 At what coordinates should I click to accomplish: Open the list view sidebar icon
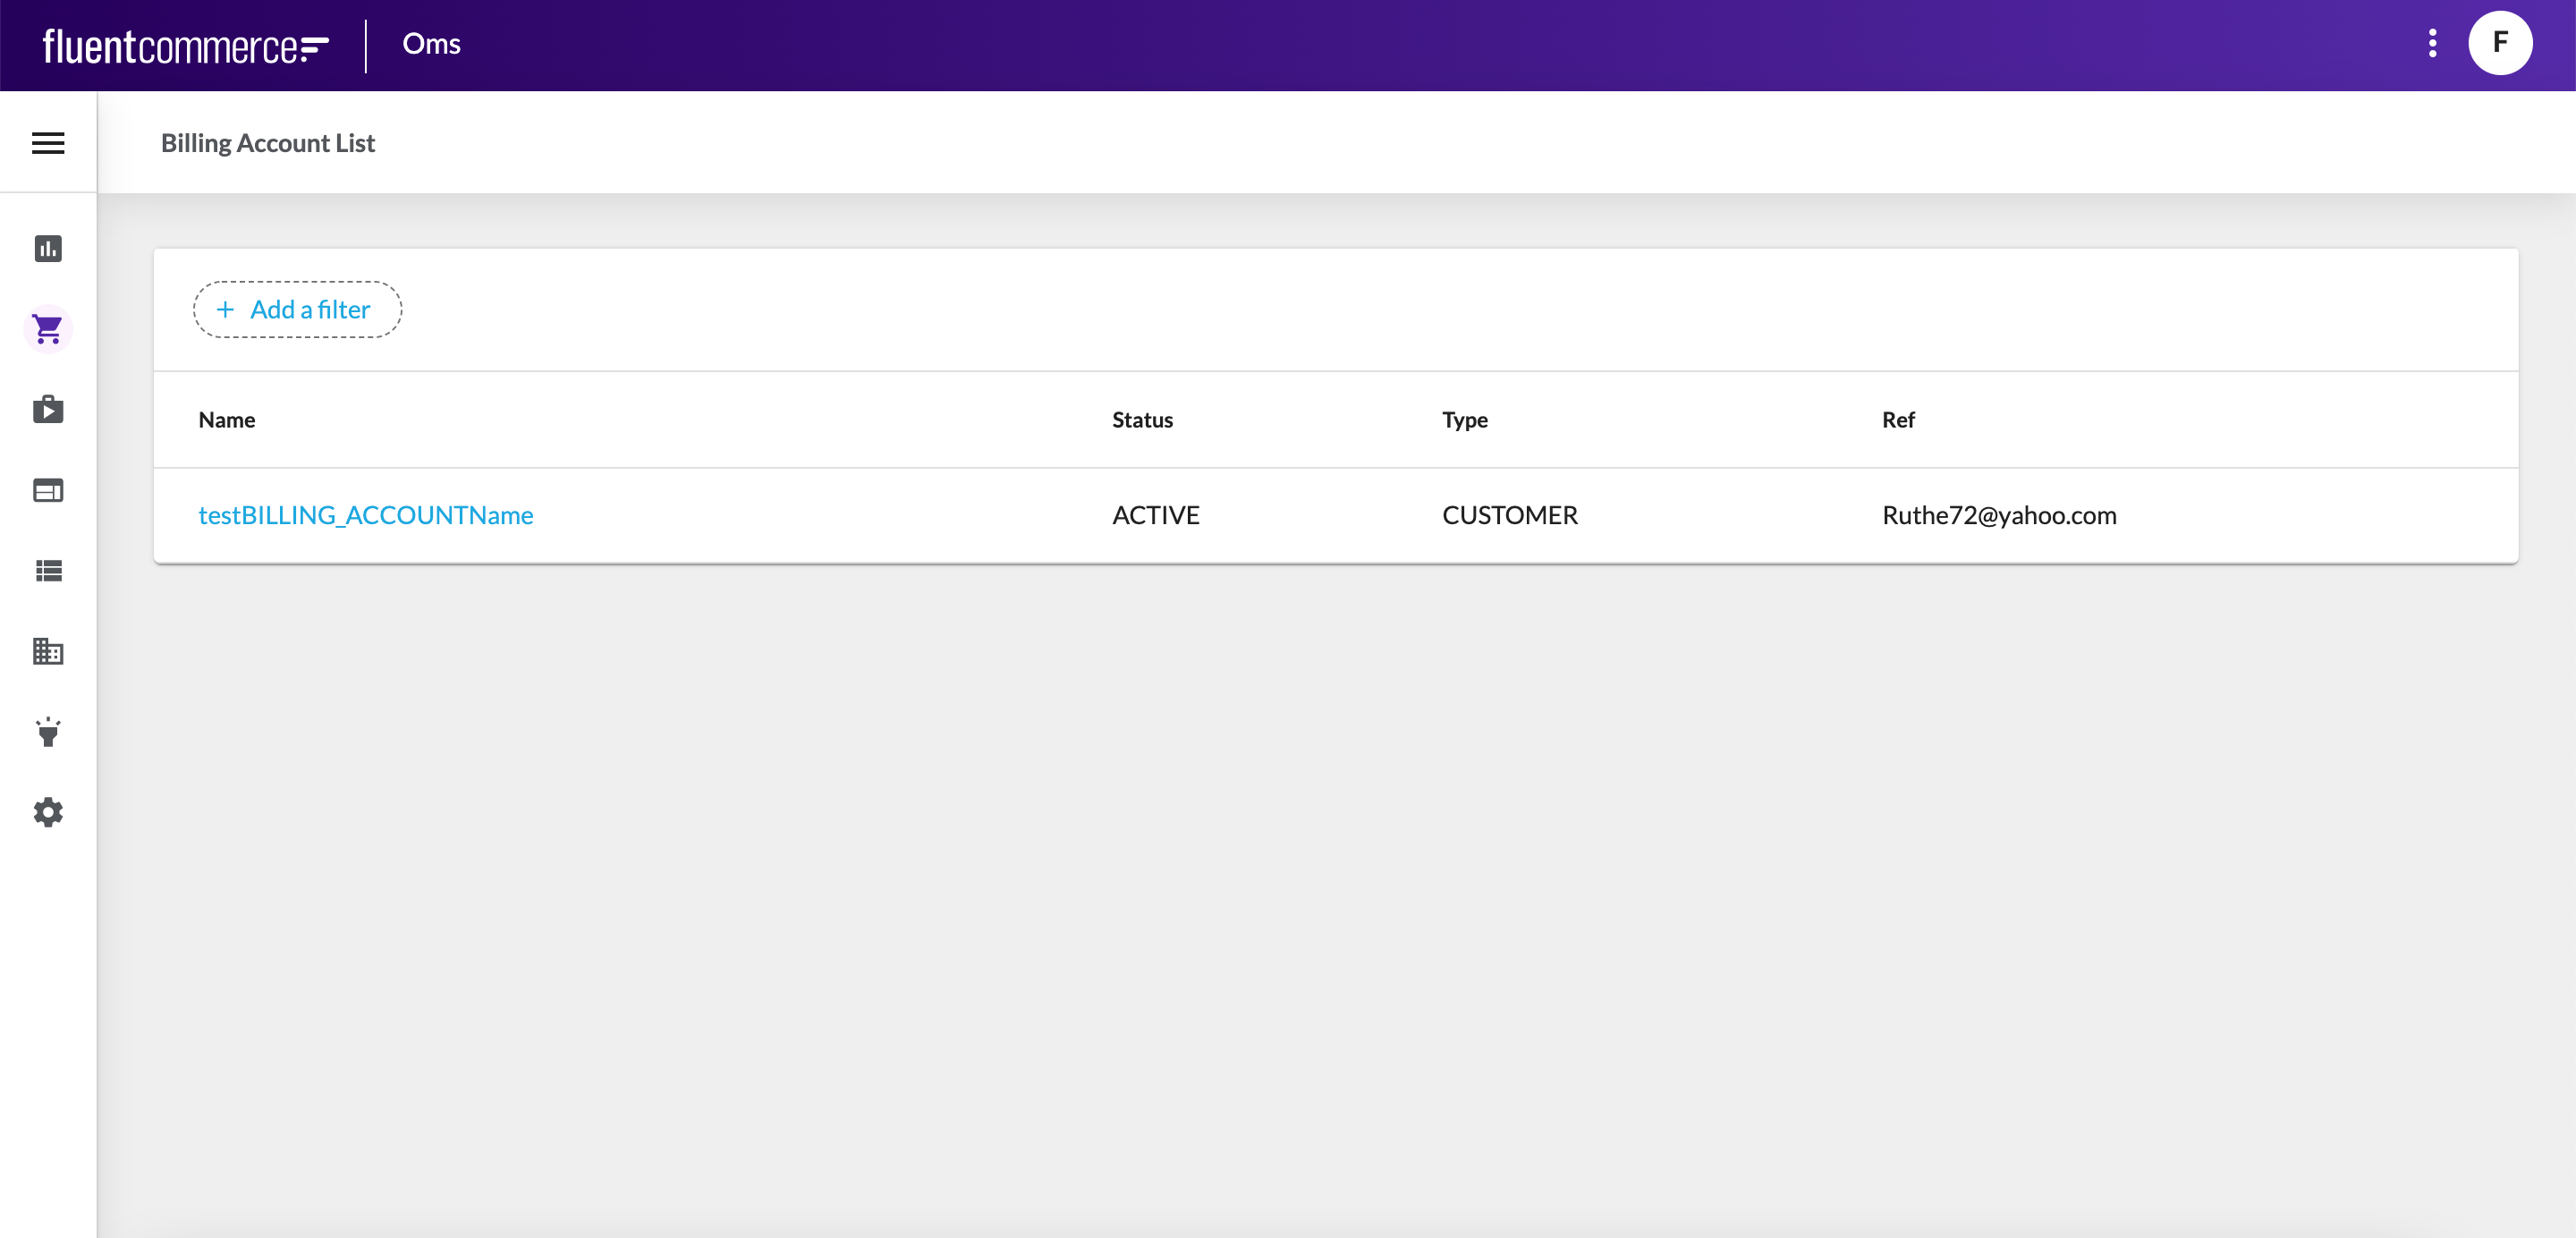pyautogui.click(x=48, y=571)
